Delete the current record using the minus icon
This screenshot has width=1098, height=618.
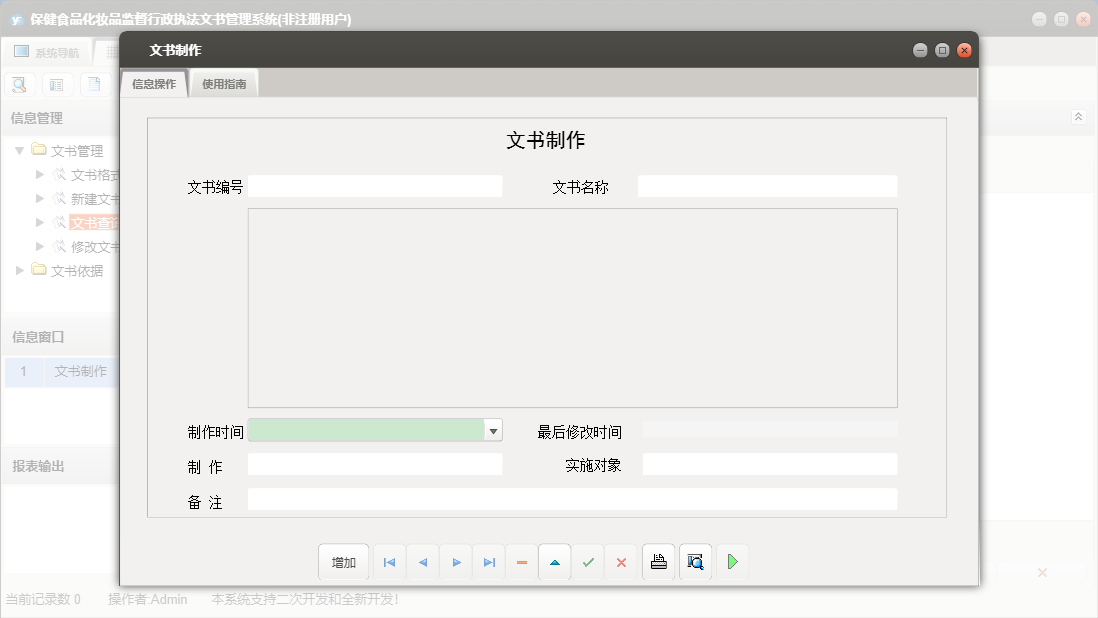pyautogui.click(x=521, y=561)
